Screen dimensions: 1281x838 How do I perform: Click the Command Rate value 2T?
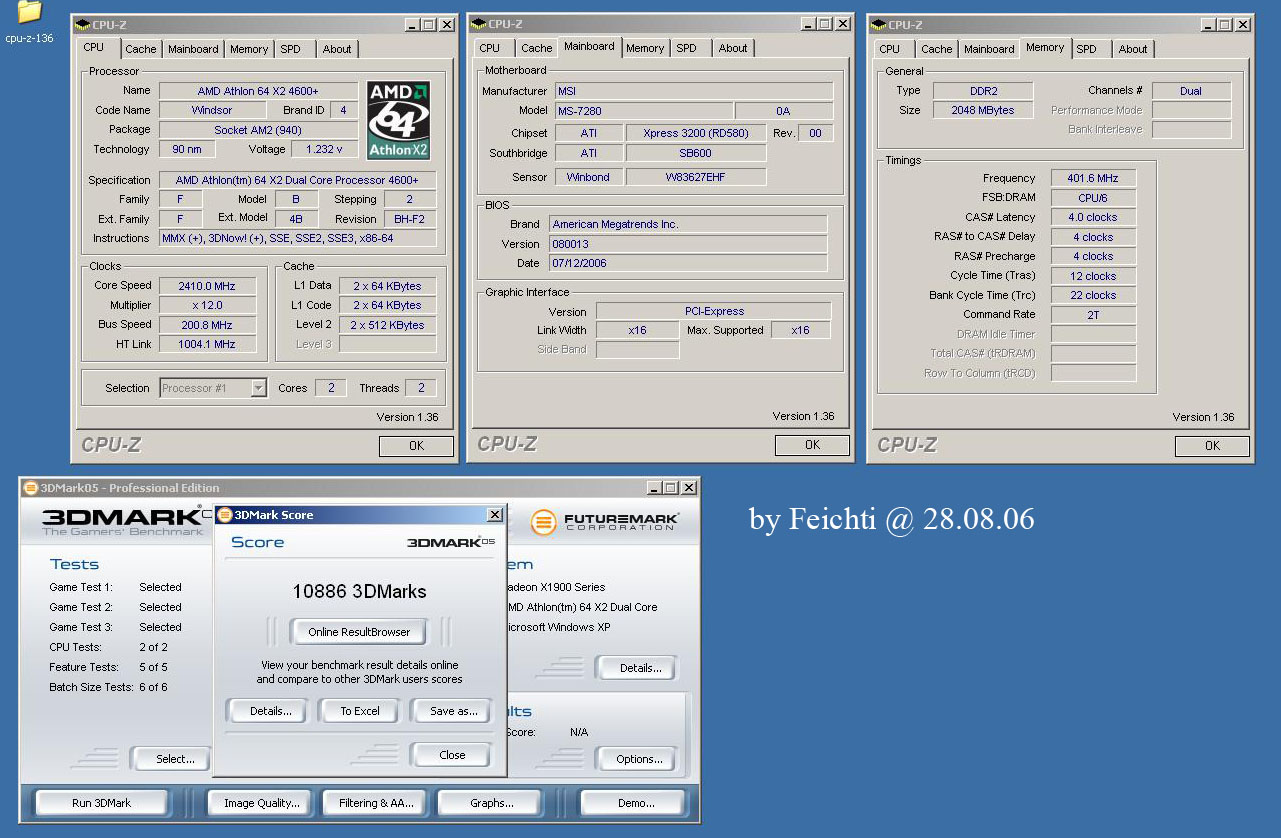pyautogui.click(x=1093, y=314)
